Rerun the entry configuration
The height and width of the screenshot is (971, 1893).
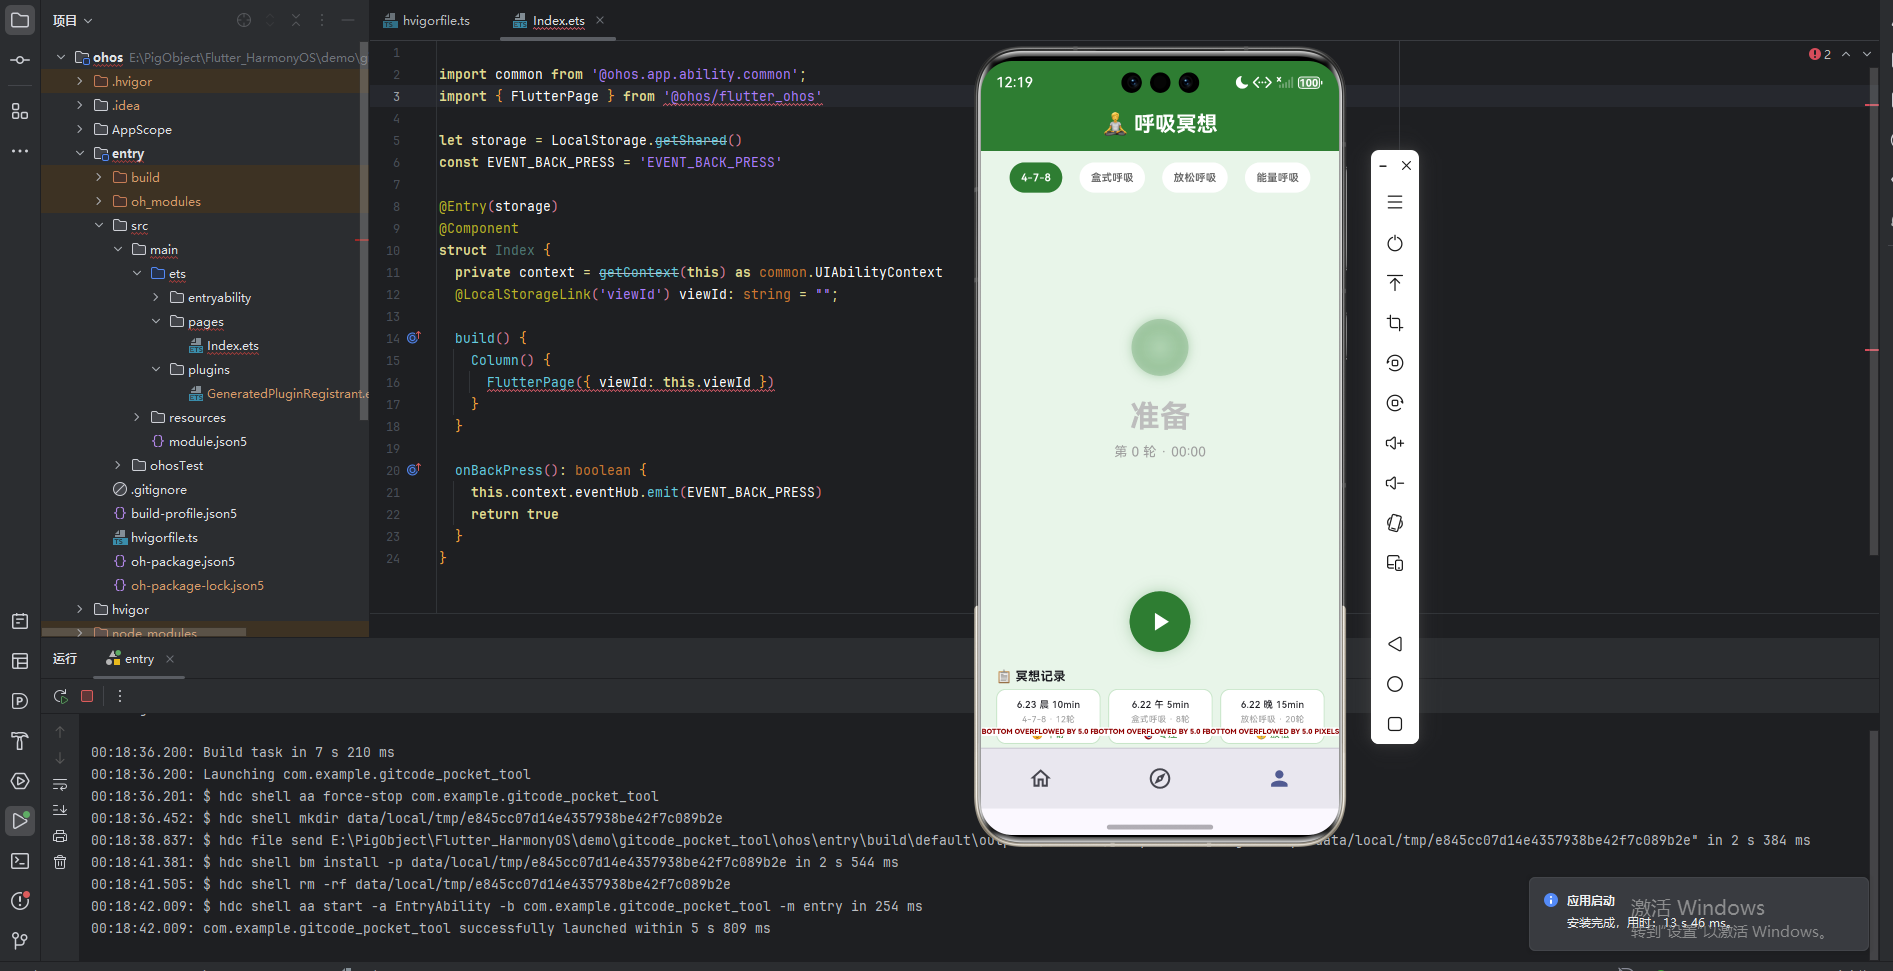(60, 696)
